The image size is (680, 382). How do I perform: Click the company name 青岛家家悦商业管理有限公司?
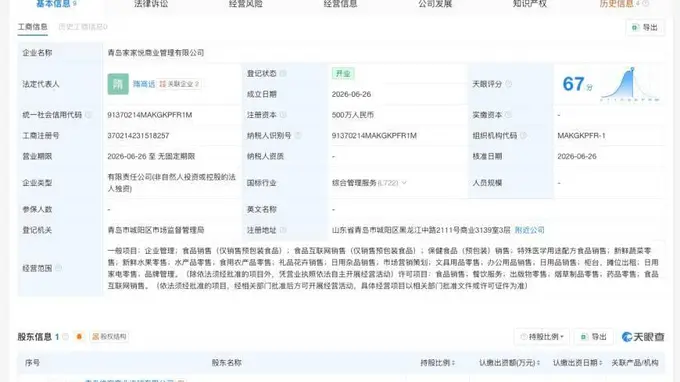[x=156, y=53]
